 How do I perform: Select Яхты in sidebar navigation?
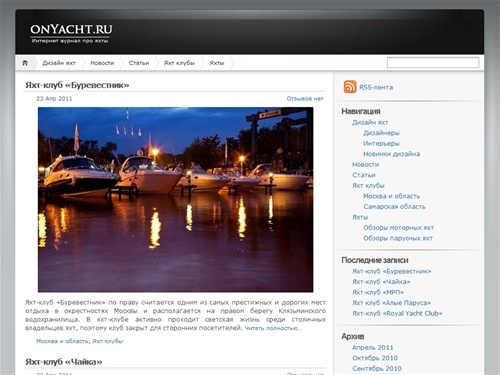[360, 217]
